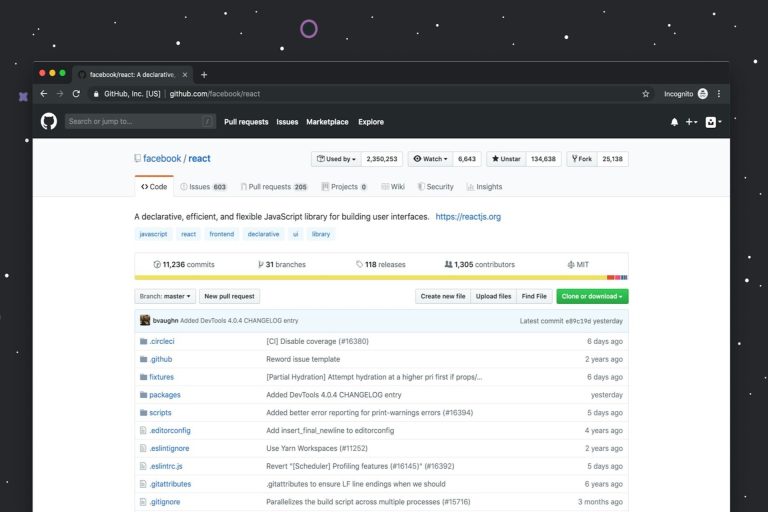Click the GitHub octocat logo
The image size is (768, 512).
pyautogui.click(x=48, y=122)
